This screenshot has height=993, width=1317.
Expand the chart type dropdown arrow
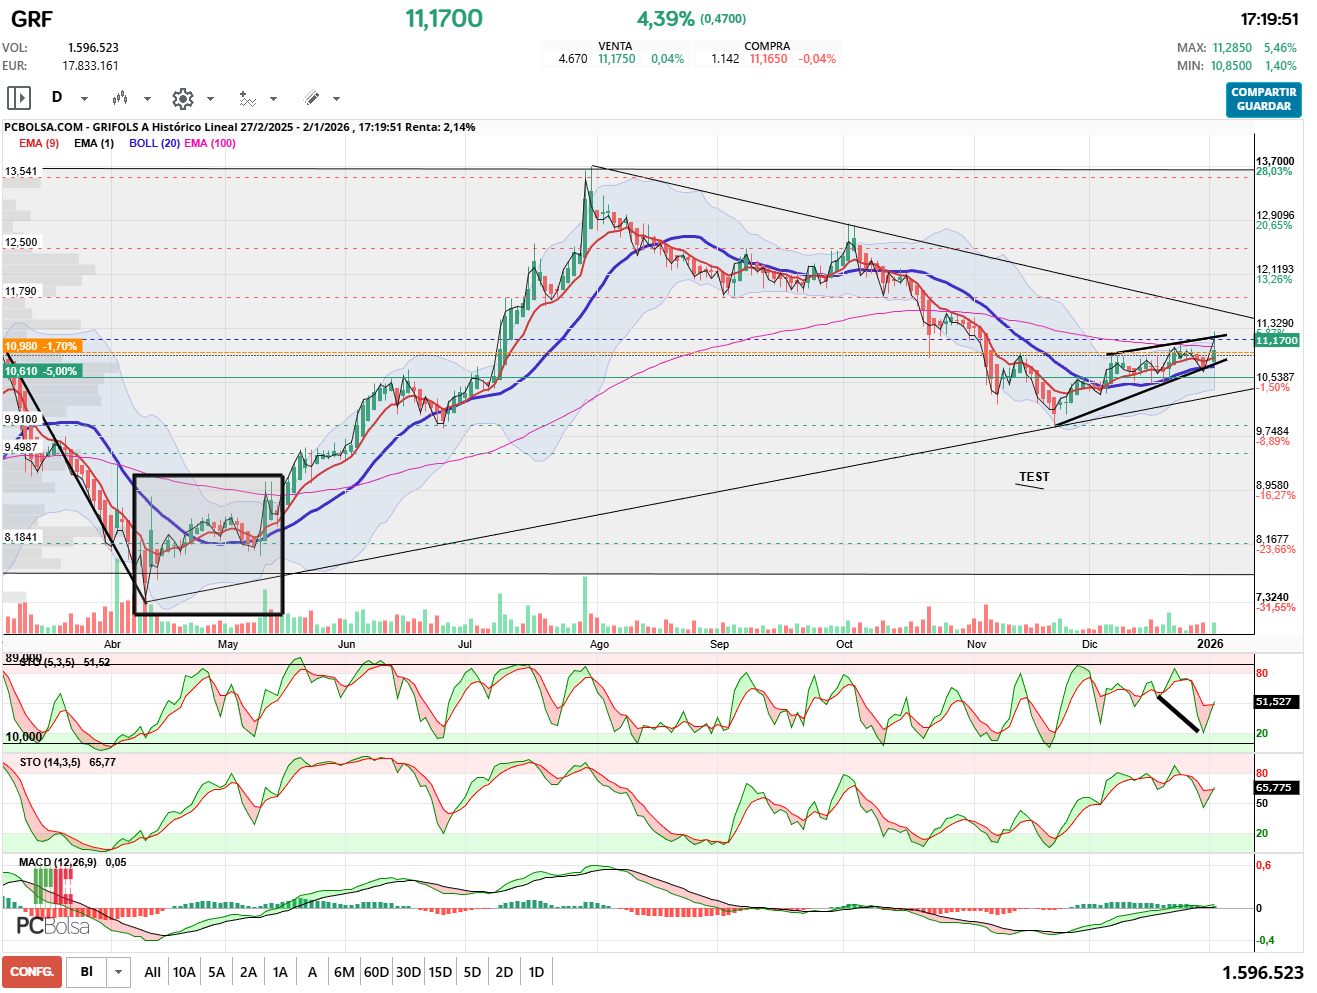click(147, 99)
